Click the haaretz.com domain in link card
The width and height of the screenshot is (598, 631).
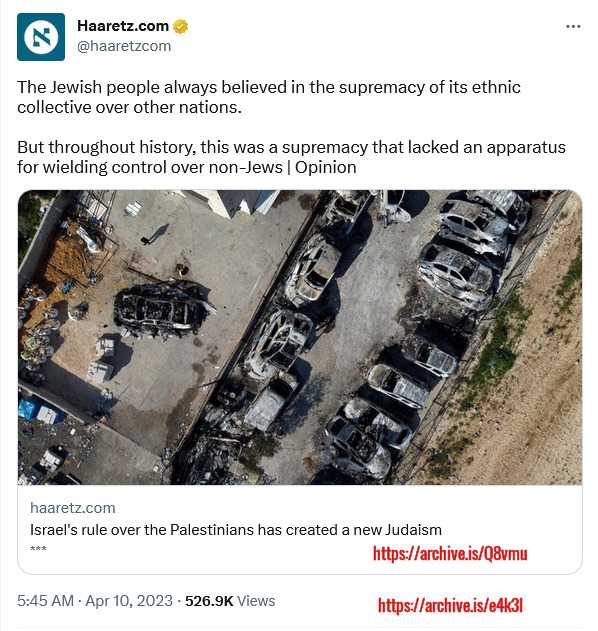point(73,508)
